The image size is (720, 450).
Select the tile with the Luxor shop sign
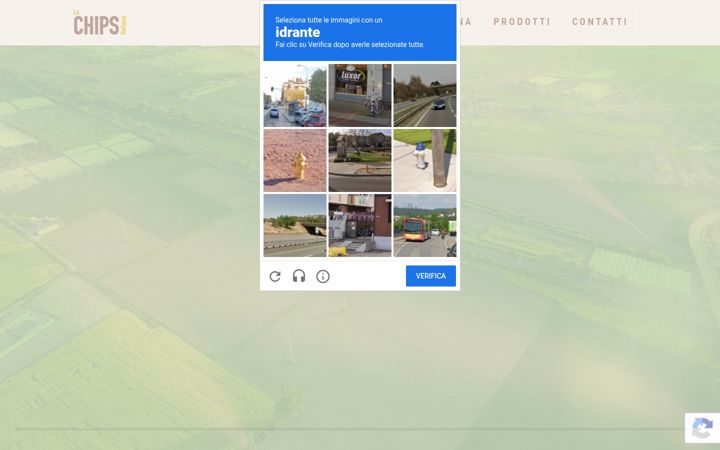[x=360, y=95]
